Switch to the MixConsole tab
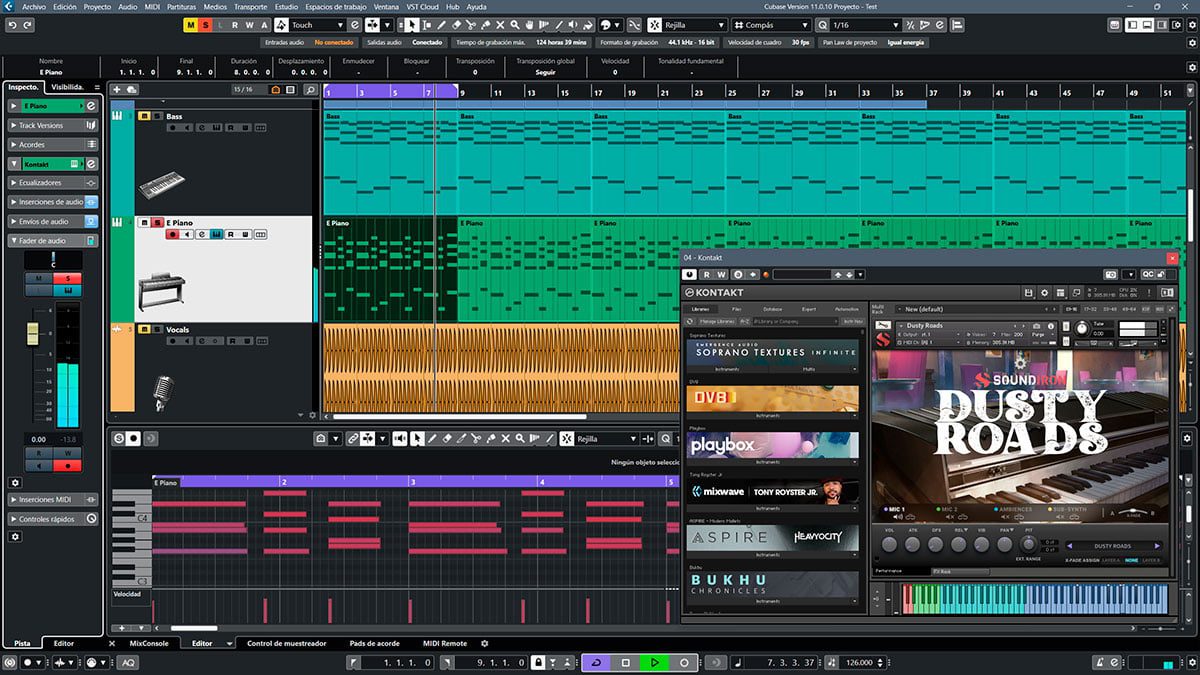 (x=149, y=643)
